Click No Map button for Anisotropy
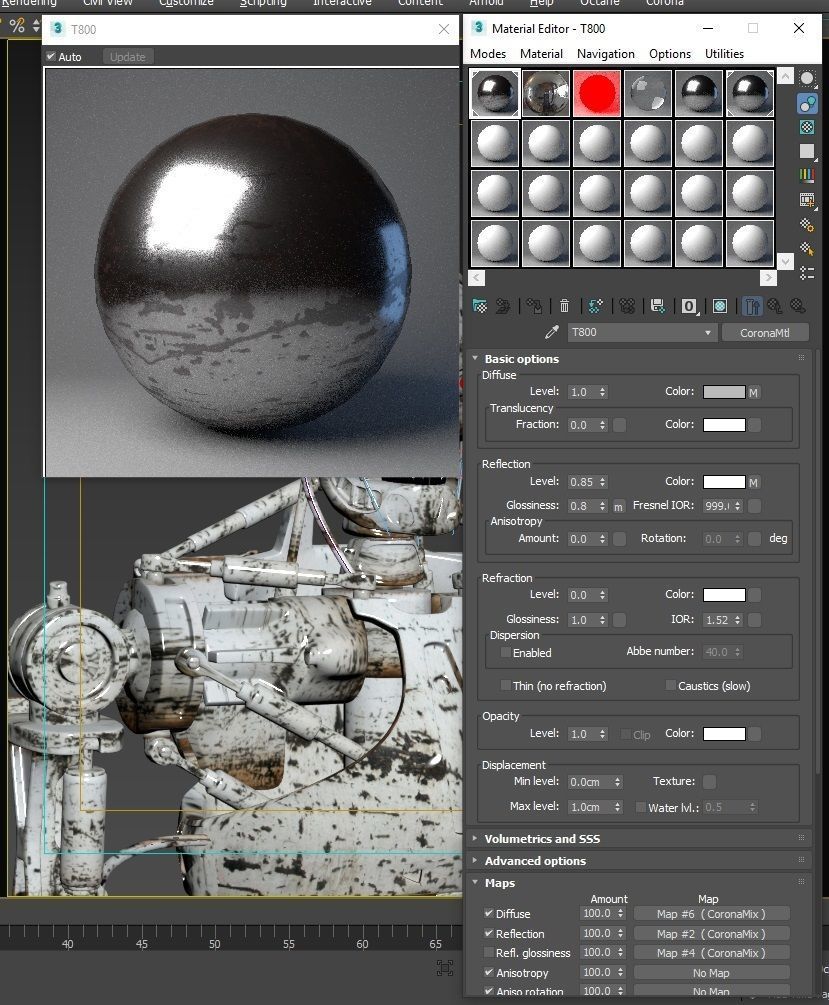The width and height of the screenshot is (829, 1005). (x=711, y=973)
